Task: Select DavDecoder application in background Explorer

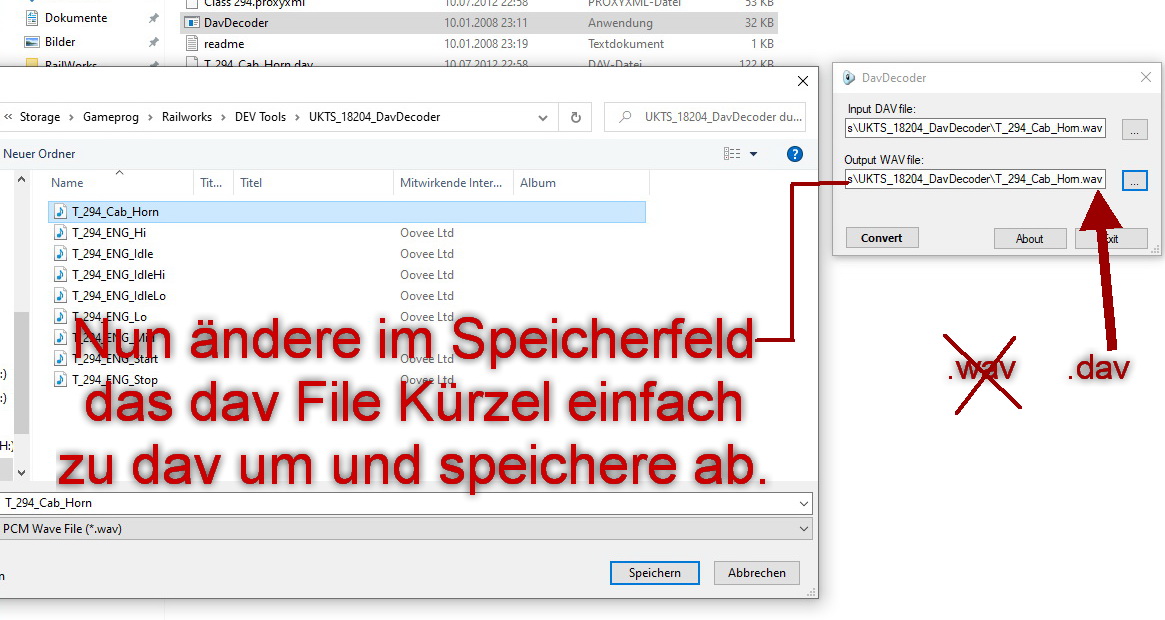Action: [479, 23]
